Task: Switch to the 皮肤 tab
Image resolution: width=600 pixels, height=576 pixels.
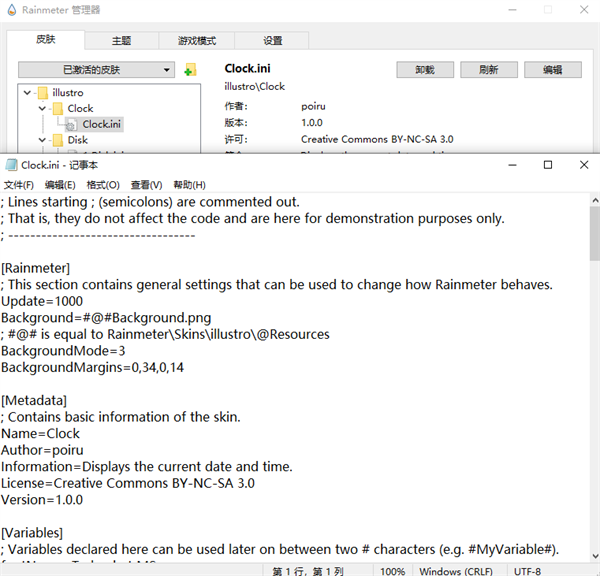Action: pyautogui.click(x=46, y=39)
